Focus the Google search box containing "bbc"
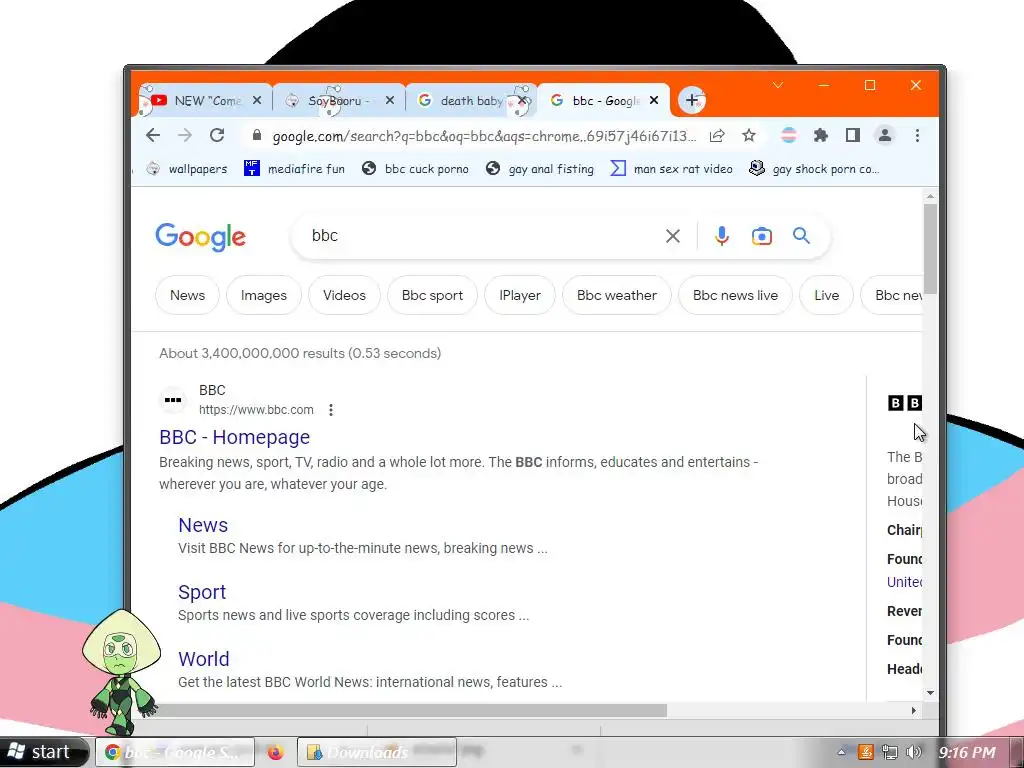 point(483,236)
